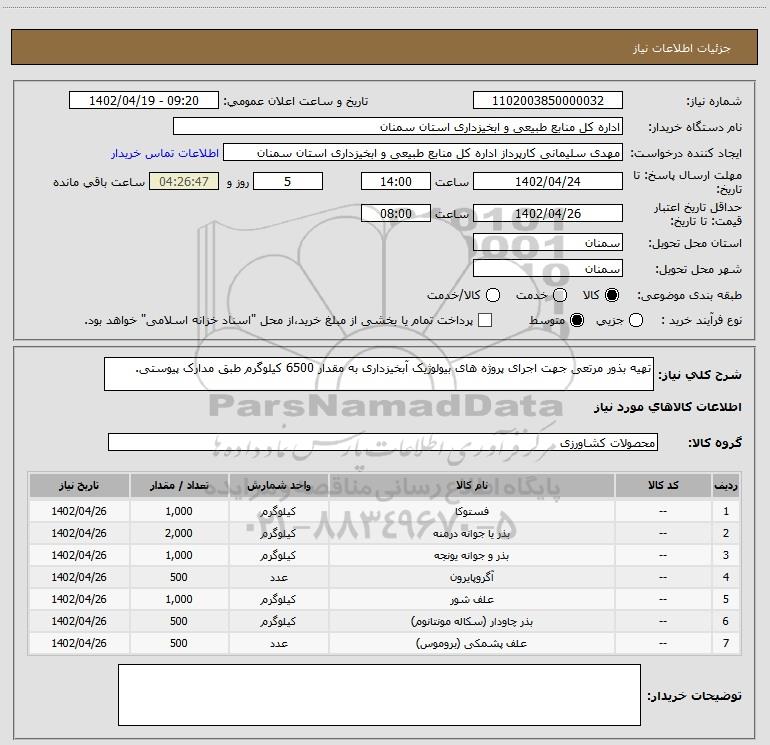This screenshot has height=745, width=770.
Task: Click the buyer organization name field
Action: point(398,127)
